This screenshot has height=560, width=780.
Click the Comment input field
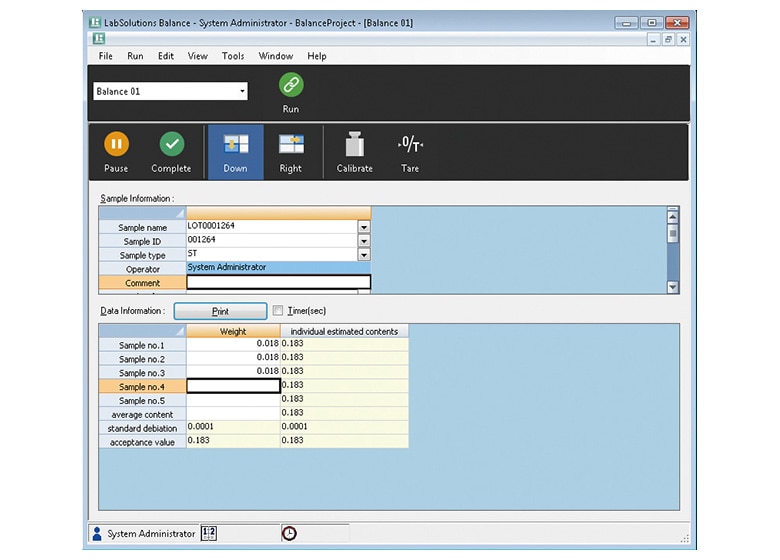[278, 283]
